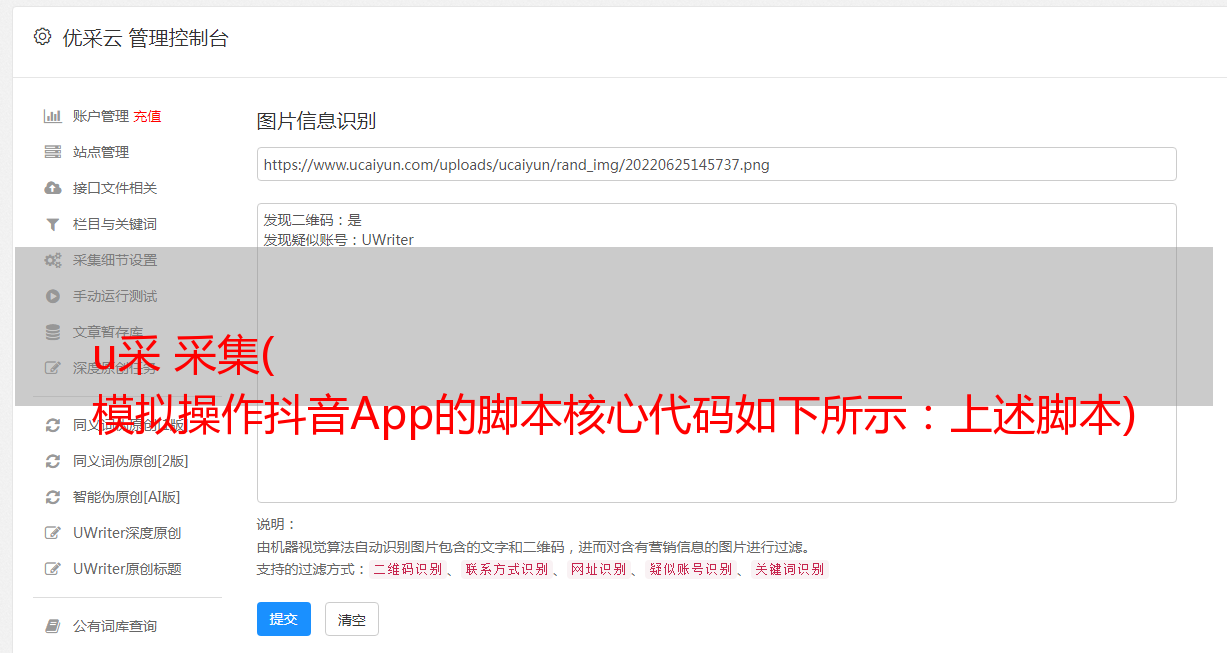Image resolution: width=1227 pixels, height=653 pixels.
Task: Open the 账户管理 menu item
Action: (101, 116)
